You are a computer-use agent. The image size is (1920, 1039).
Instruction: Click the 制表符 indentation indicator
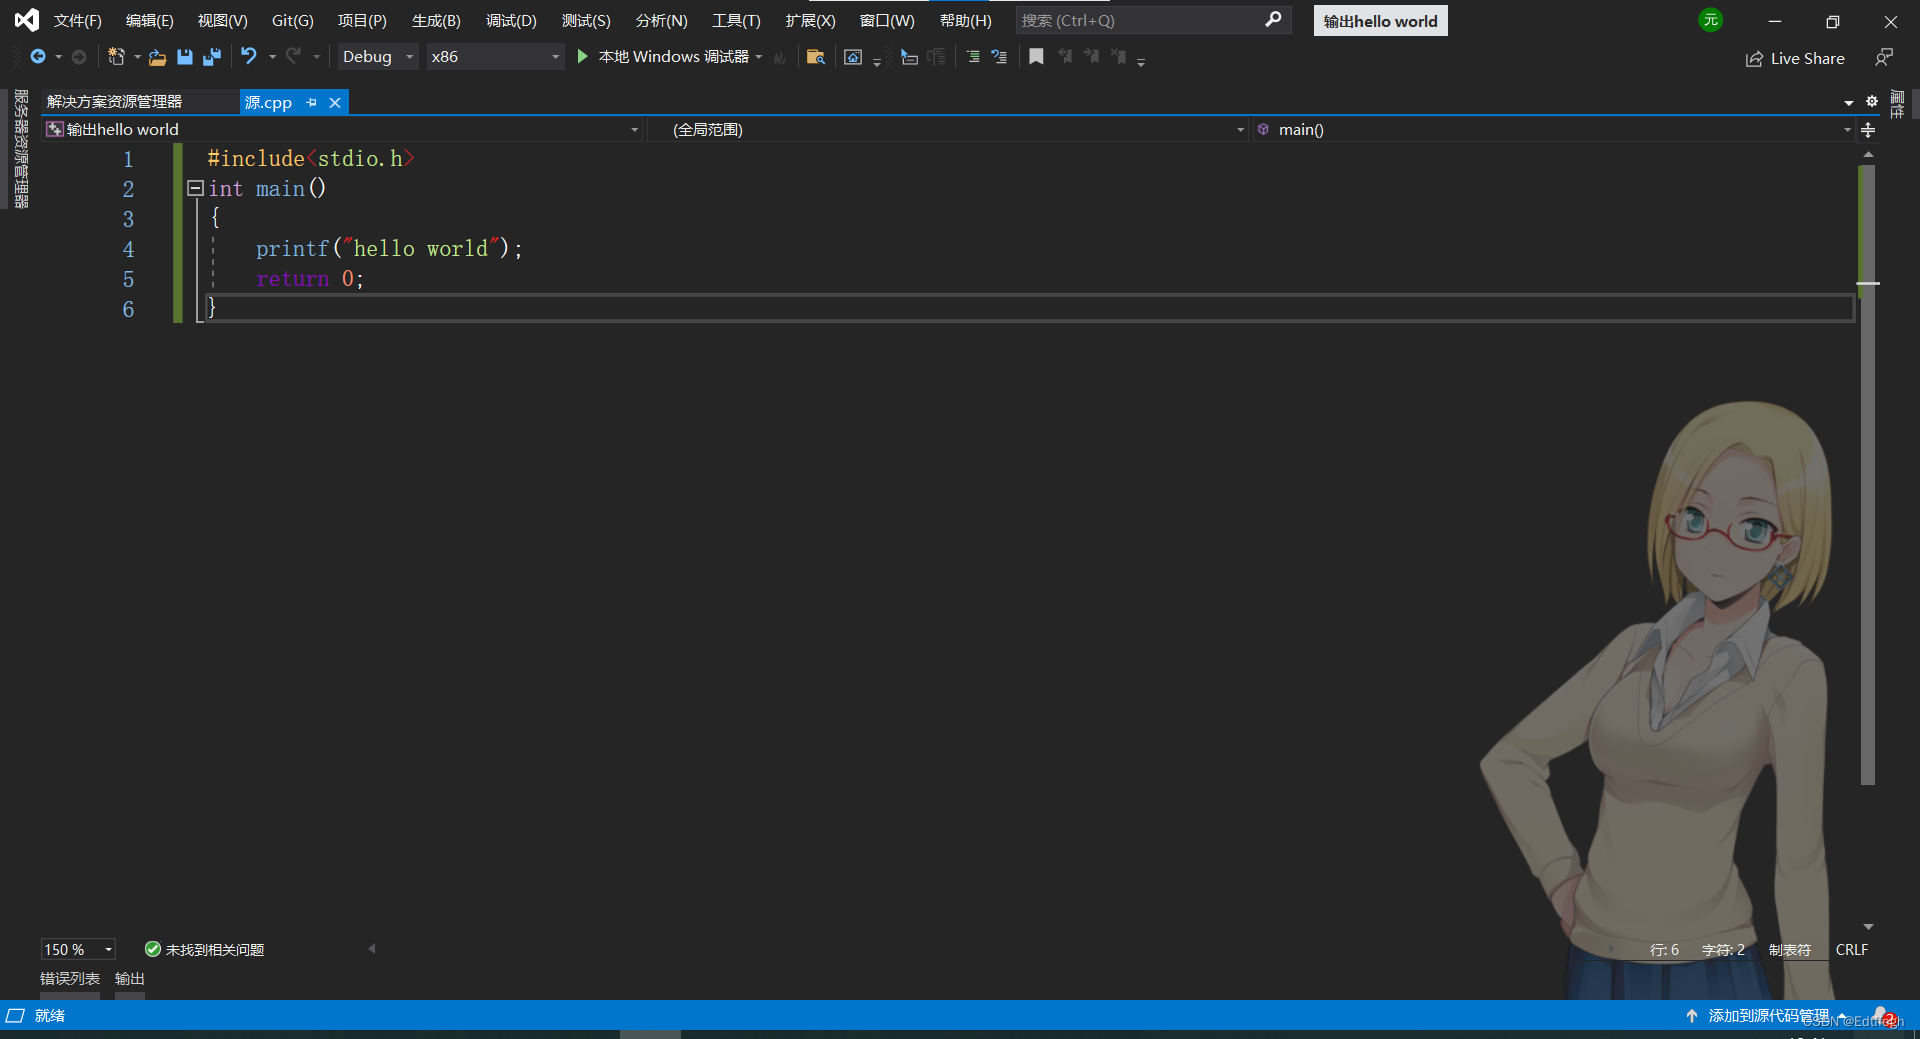[1790, 949]
